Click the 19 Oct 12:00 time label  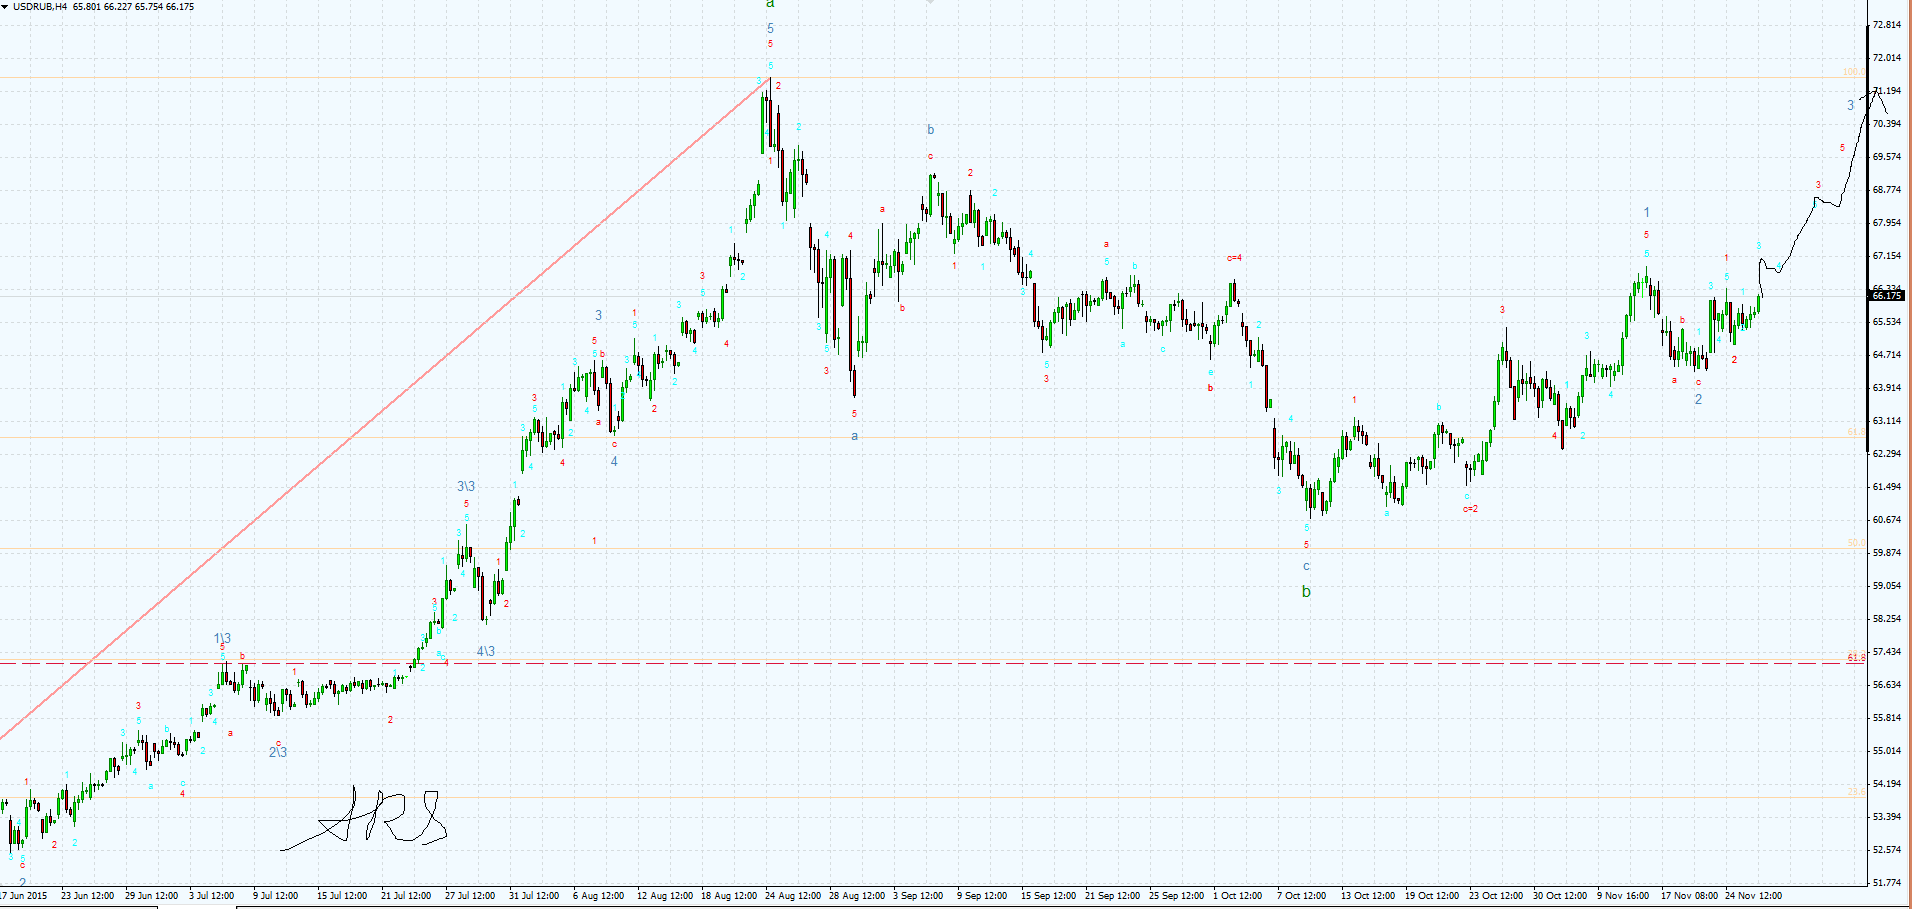click(1433, 896)
